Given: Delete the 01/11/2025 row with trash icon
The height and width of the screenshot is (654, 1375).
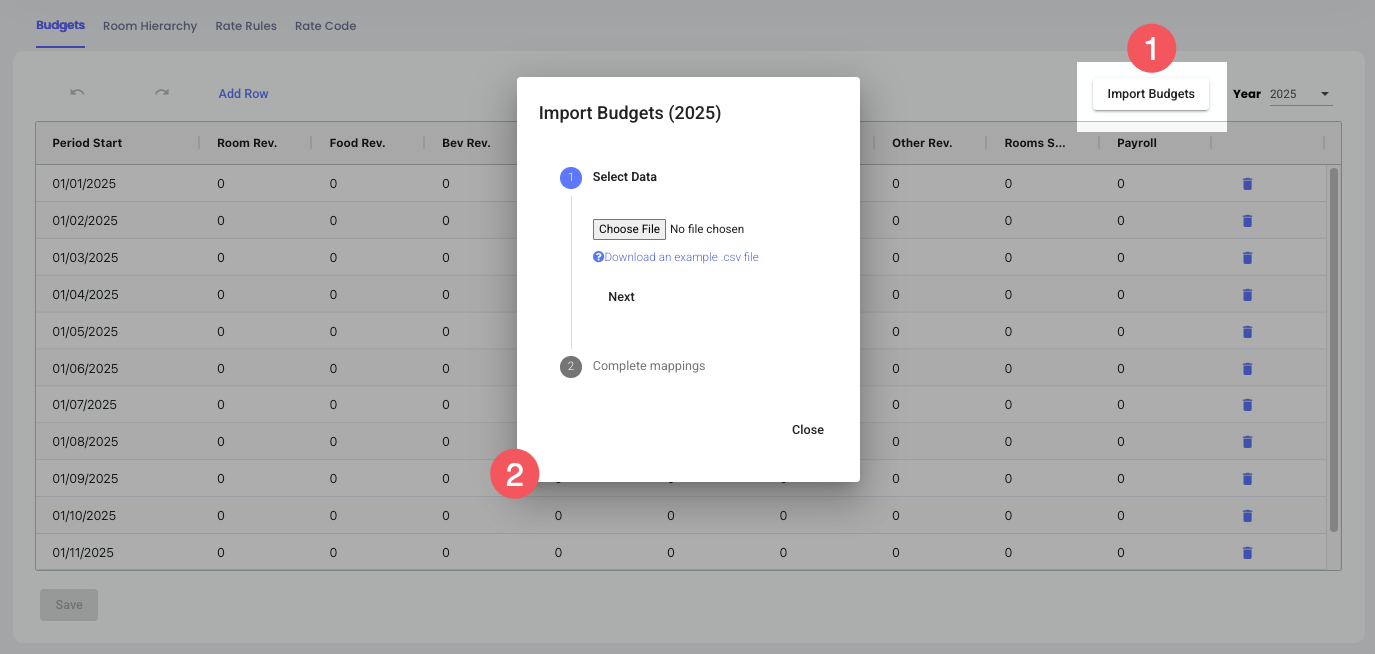Looking at the screenshot, I should (x=1247, y=552).
